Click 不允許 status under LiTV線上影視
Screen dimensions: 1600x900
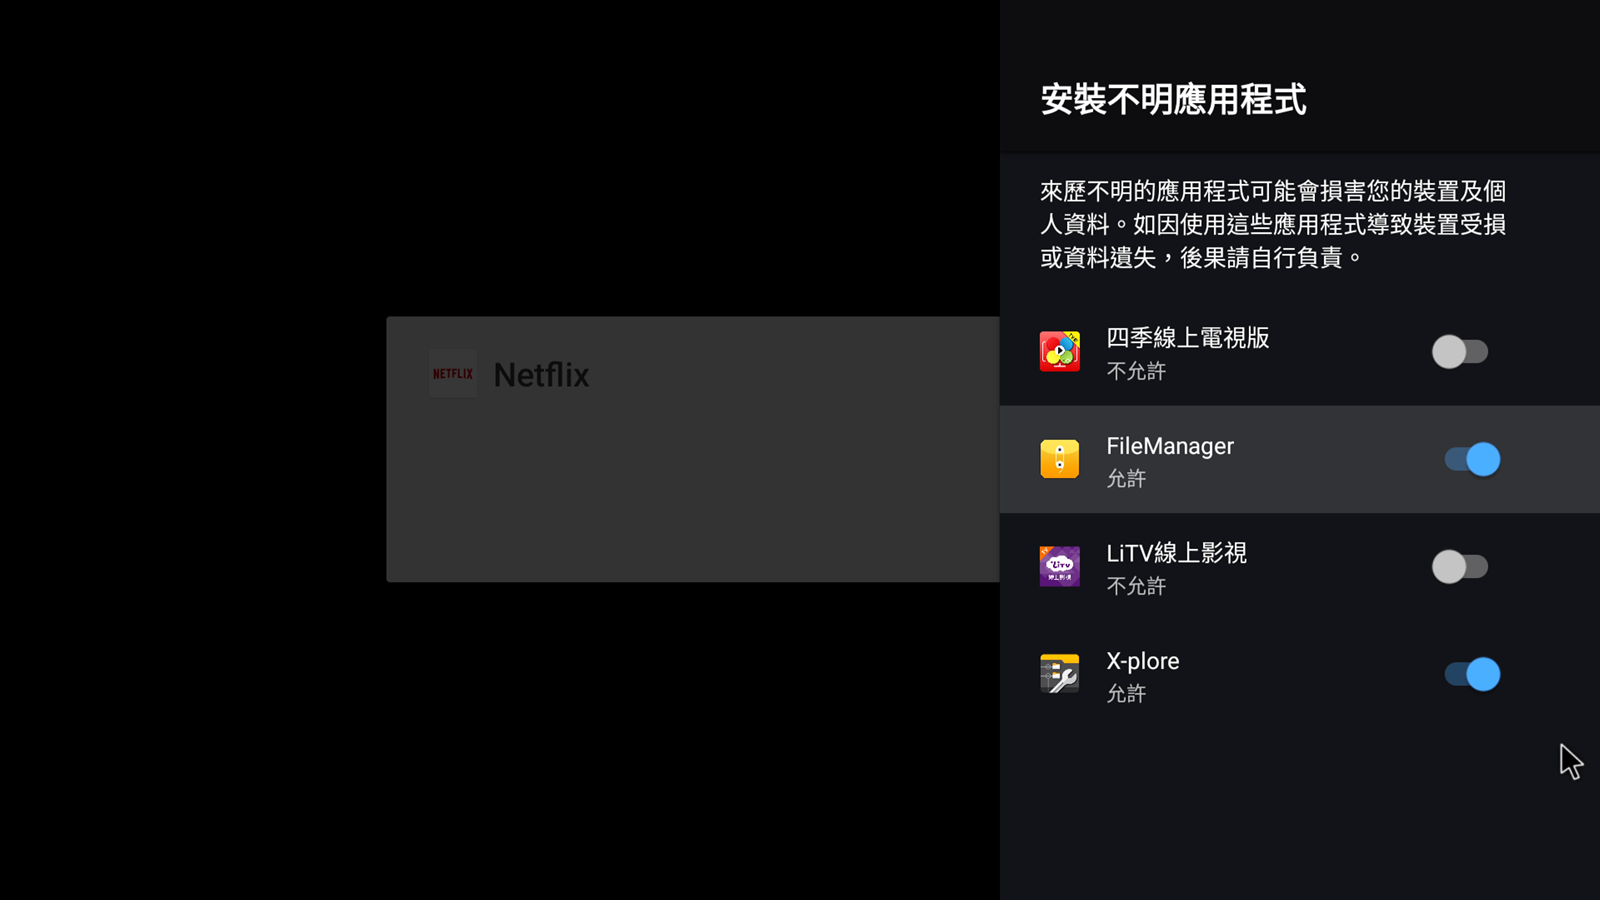coord(1136,586)
